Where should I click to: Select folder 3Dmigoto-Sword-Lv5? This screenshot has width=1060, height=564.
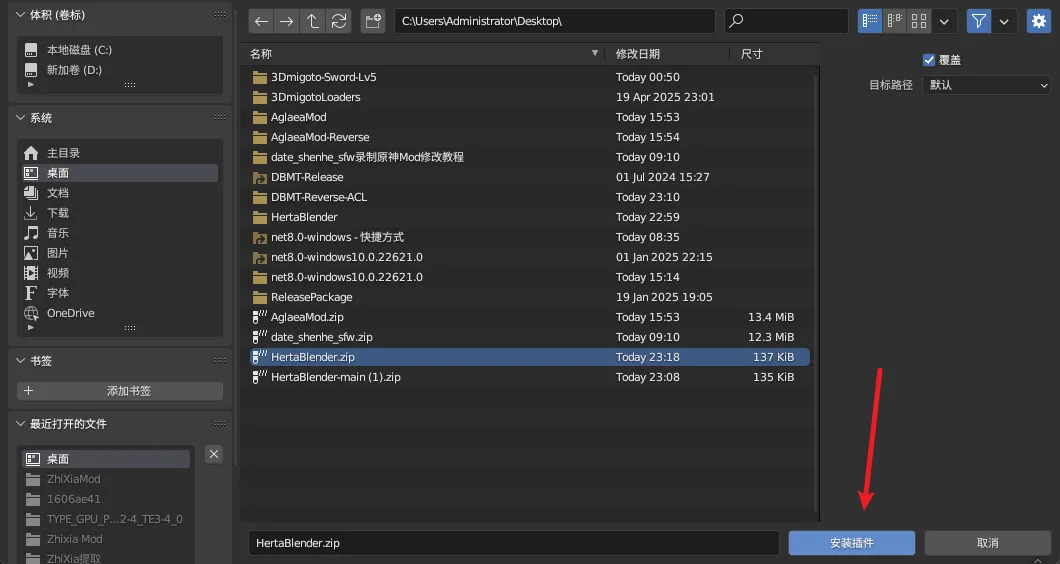[529, 77]
